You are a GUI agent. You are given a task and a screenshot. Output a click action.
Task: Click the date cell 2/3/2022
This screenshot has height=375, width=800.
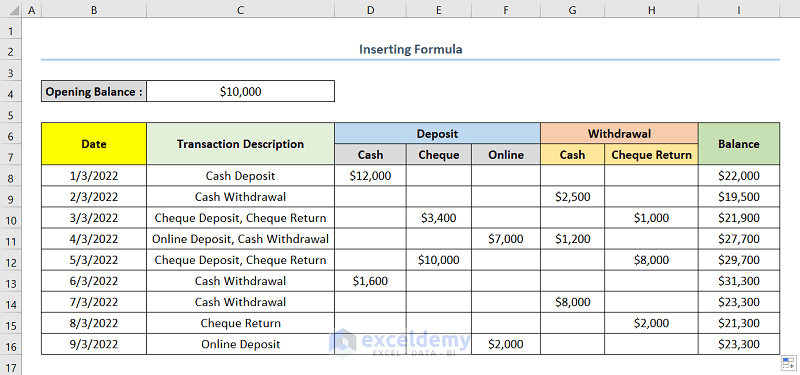click(94, 196)
